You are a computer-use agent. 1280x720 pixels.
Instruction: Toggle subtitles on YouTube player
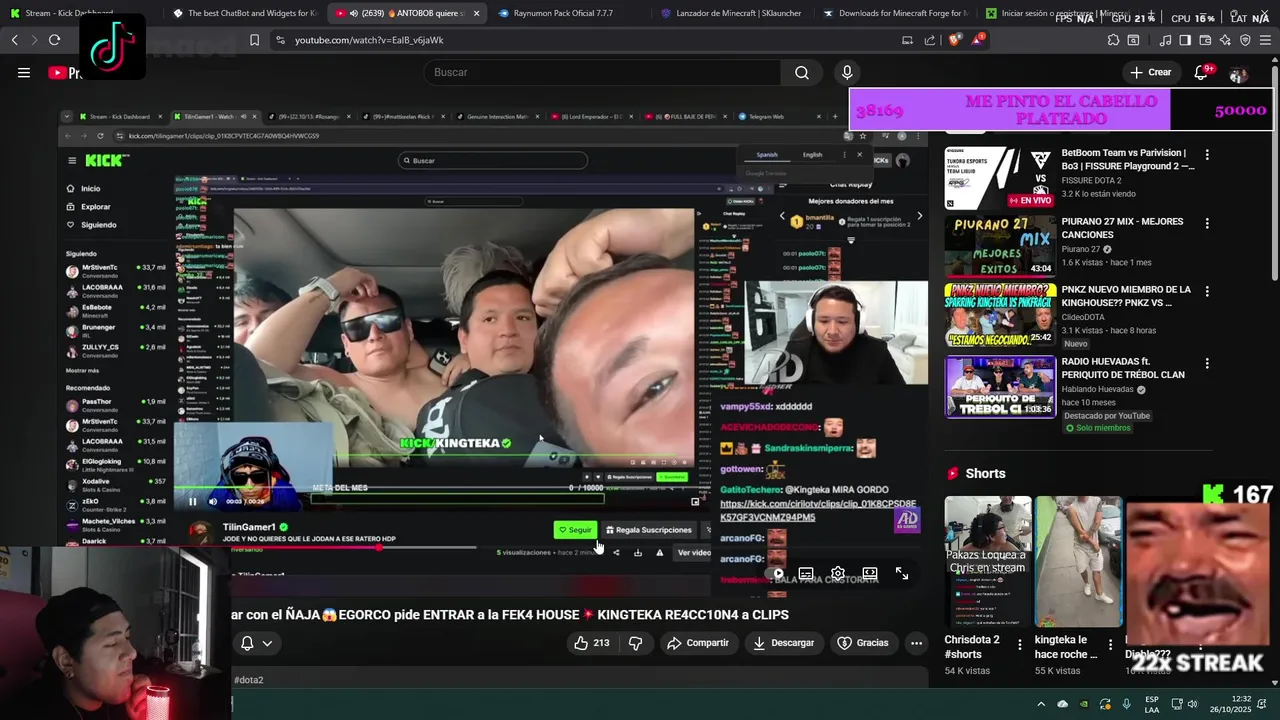pos(806,574)
